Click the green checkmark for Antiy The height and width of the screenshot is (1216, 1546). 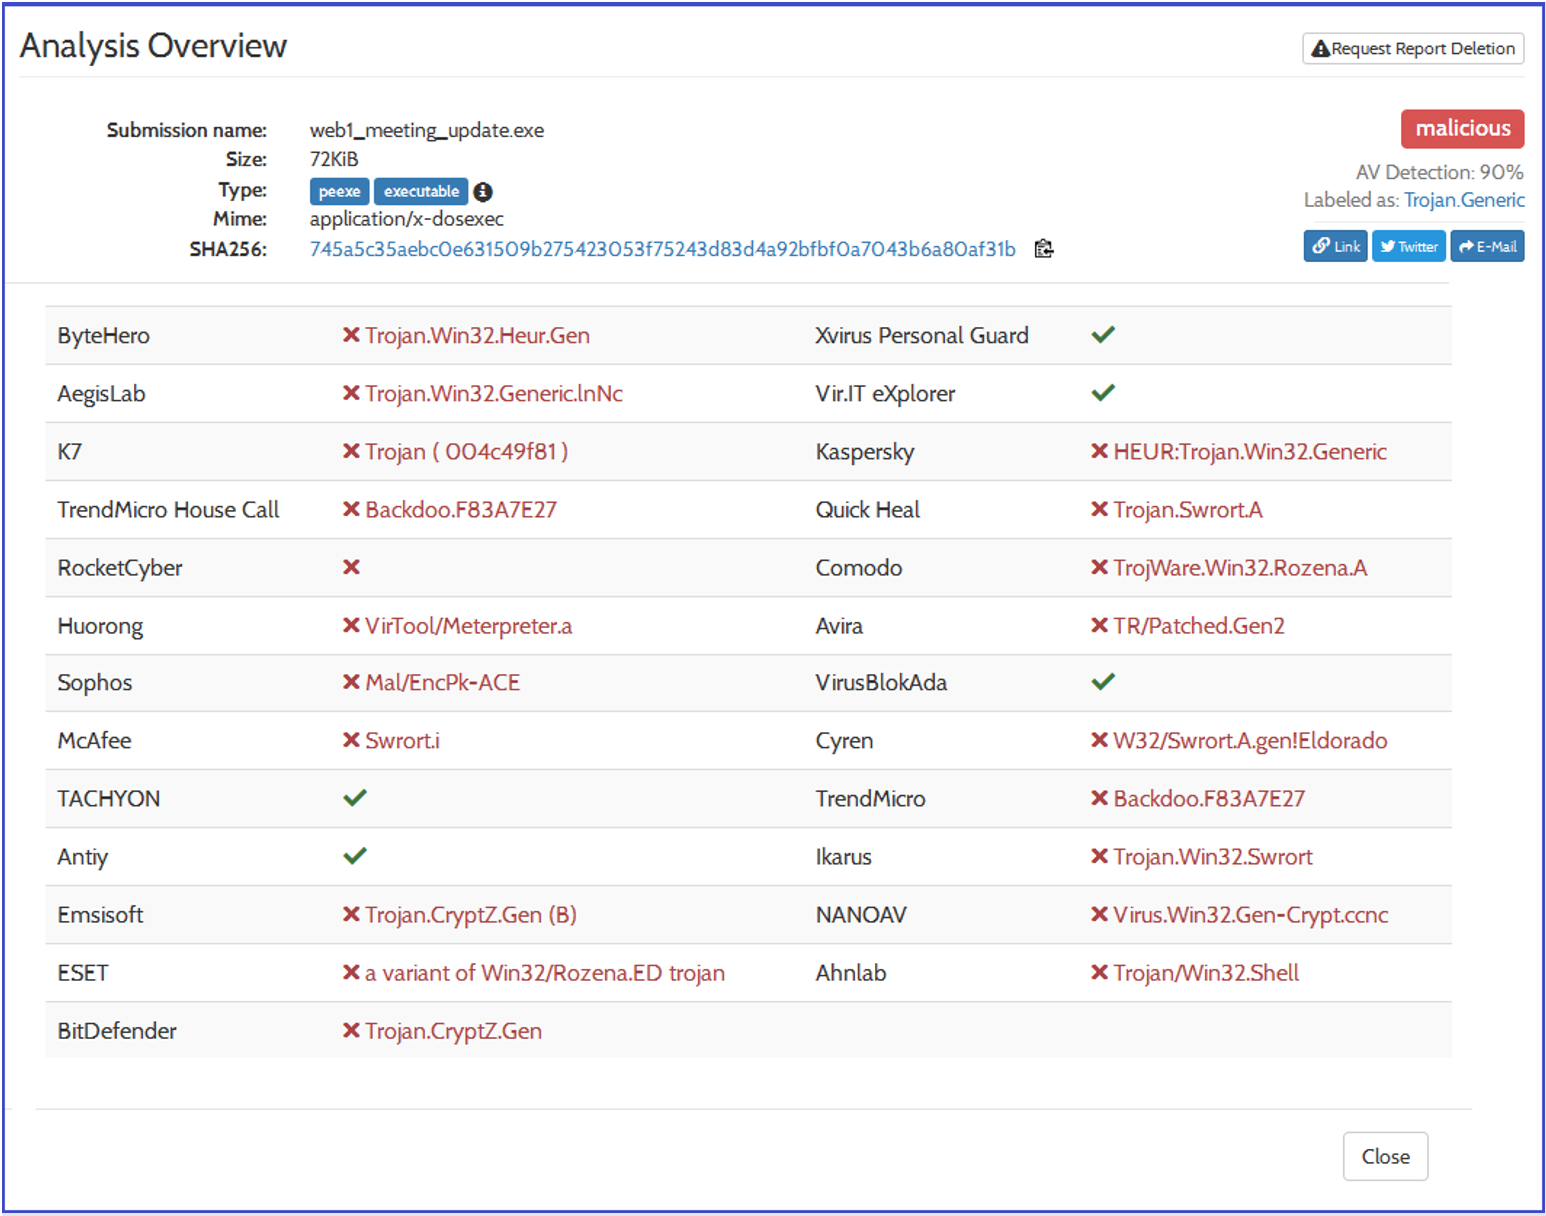pyautogui.click(x=355, y=856)
